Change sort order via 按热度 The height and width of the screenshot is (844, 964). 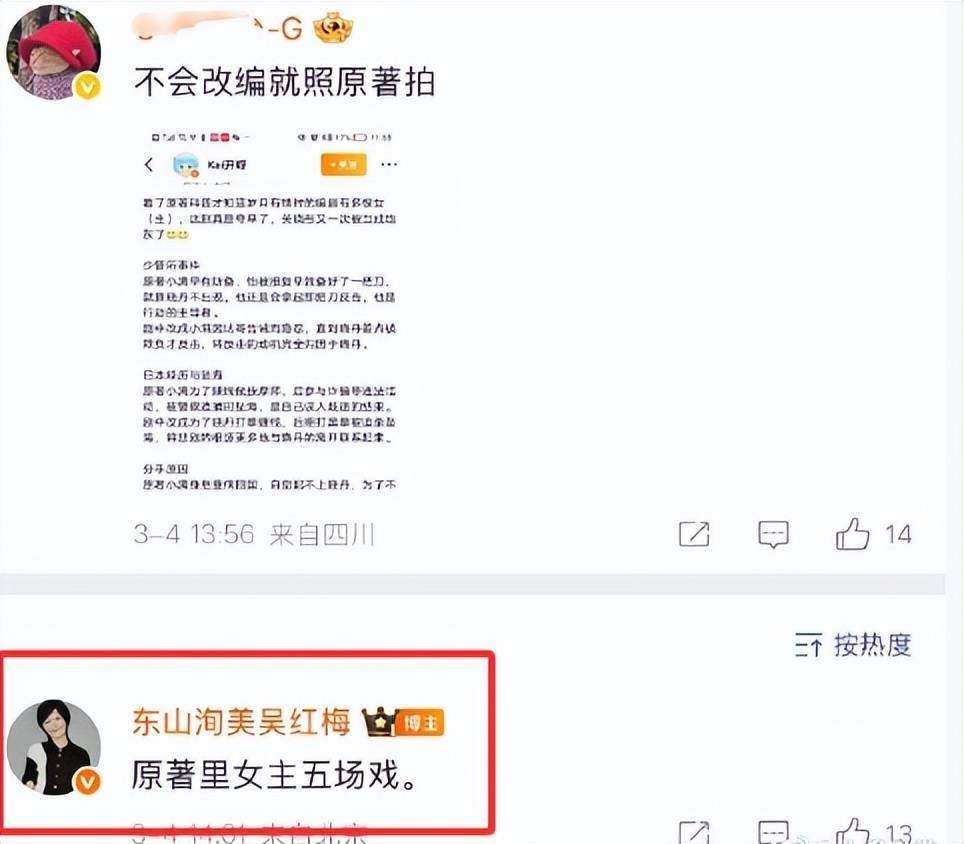point(872,645)
